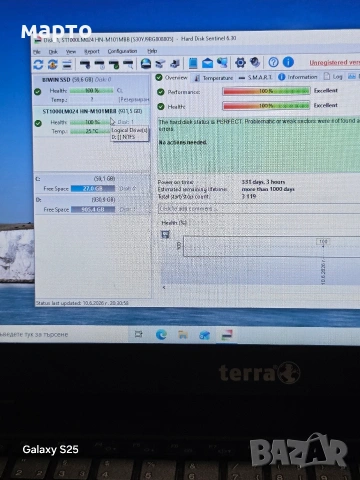Click the Unregistered version link
360x480 pixels.
click(x=334, y=62)
